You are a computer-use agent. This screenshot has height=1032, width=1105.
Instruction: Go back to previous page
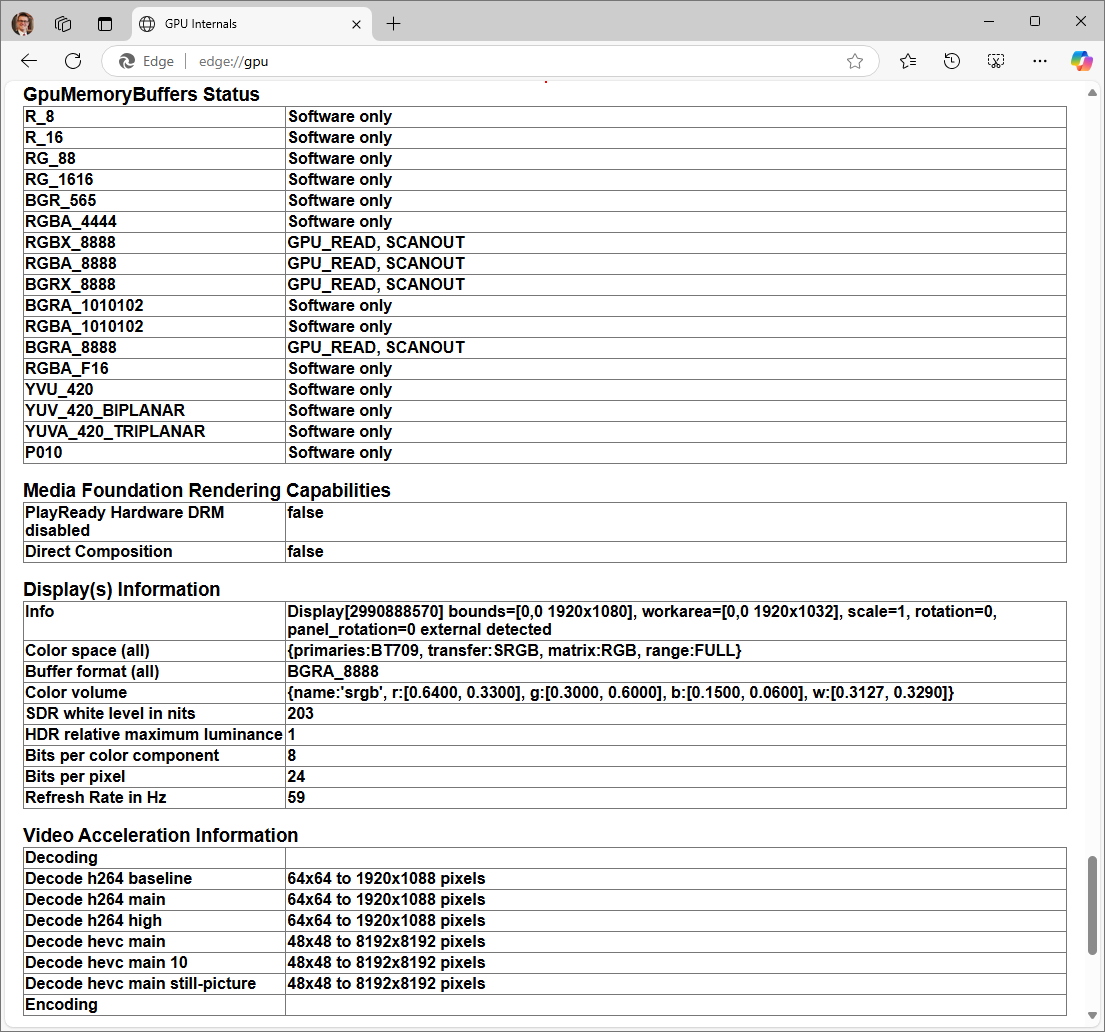coord(29,61)
